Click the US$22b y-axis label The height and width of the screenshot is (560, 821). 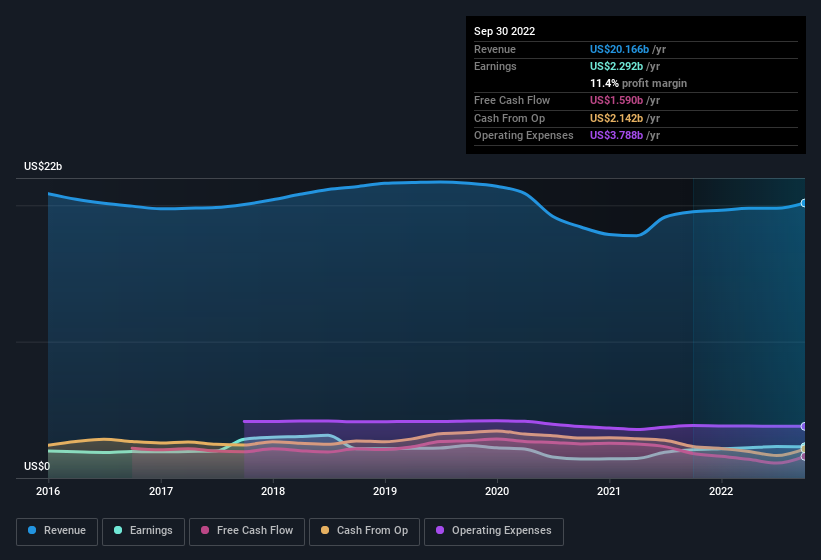point(43,166)
